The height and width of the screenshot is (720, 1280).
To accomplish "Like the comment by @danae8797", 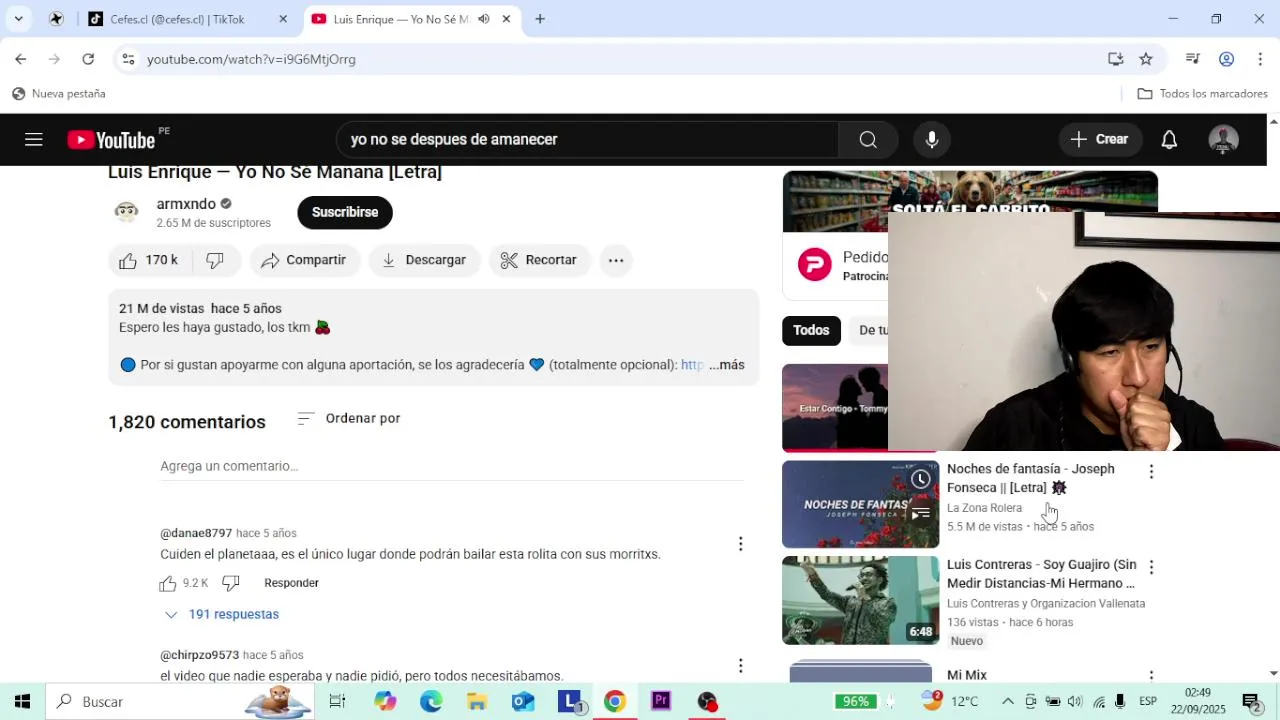I will (x=168, y=583).
